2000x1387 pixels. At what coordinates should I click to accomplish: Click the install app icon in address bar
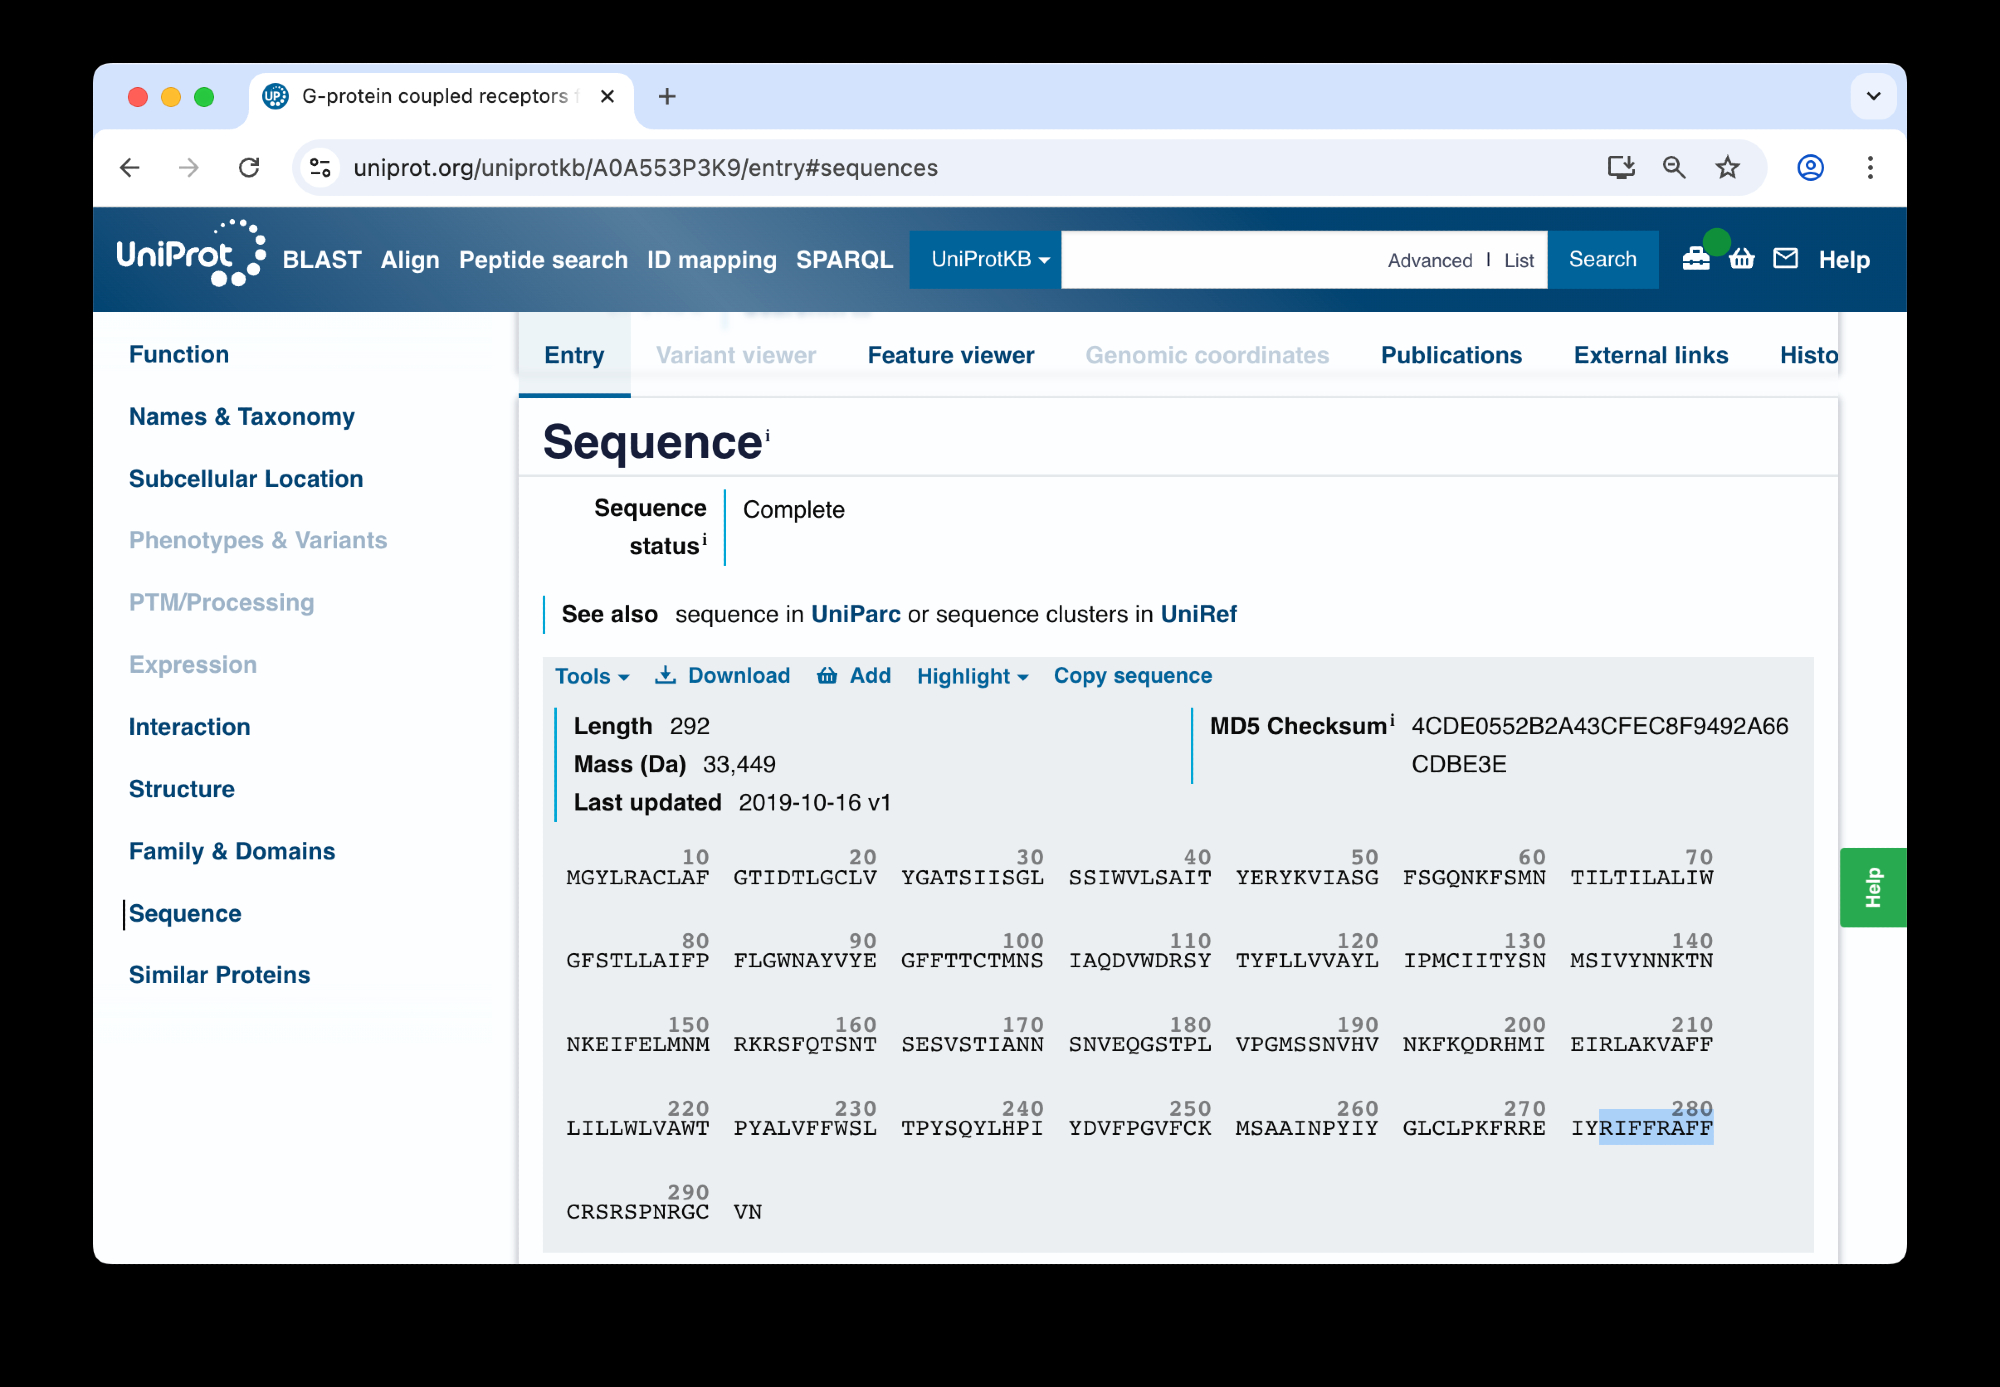click(x=1621, y=168)
